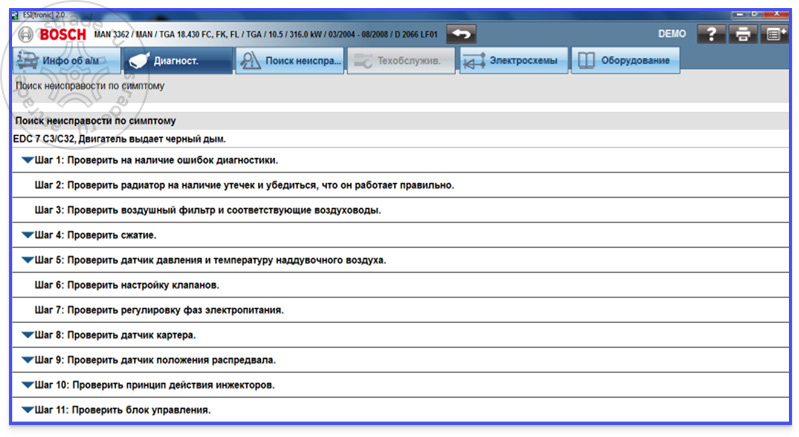Viewport: 799px width, 437px height.
Task: Open the help question mark button
Action: pos(711,34)
